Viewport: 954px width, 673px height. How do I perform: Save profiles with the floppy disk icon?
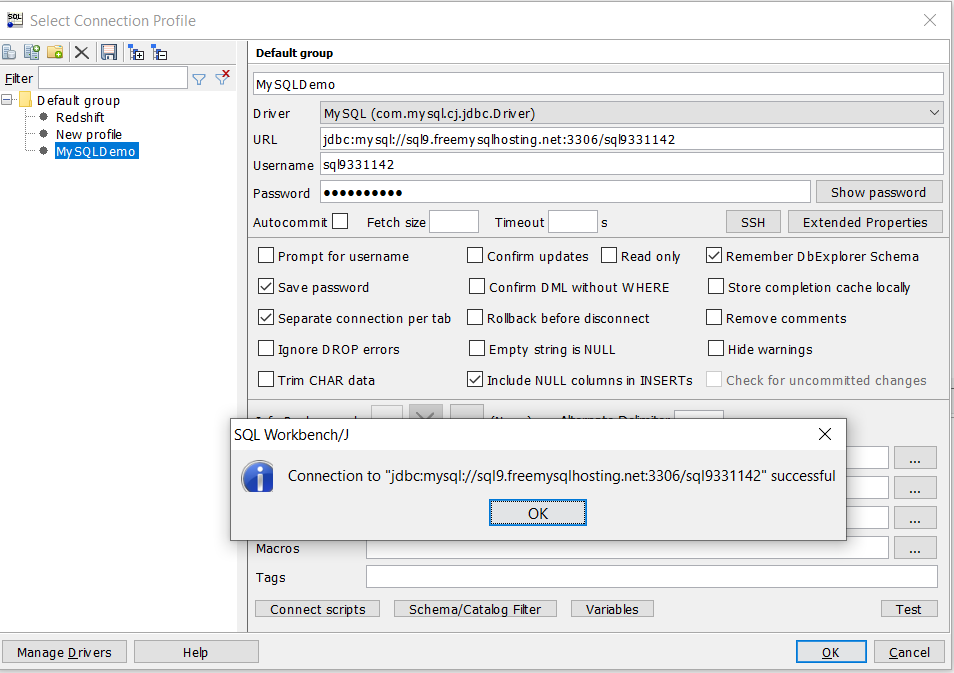click(109, 52)
